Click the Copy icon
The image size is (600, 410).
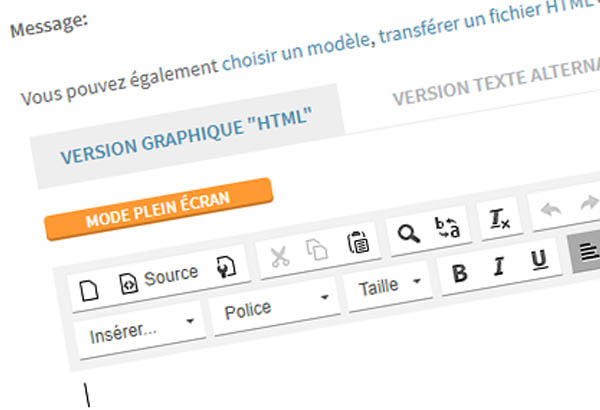point(317,249)
